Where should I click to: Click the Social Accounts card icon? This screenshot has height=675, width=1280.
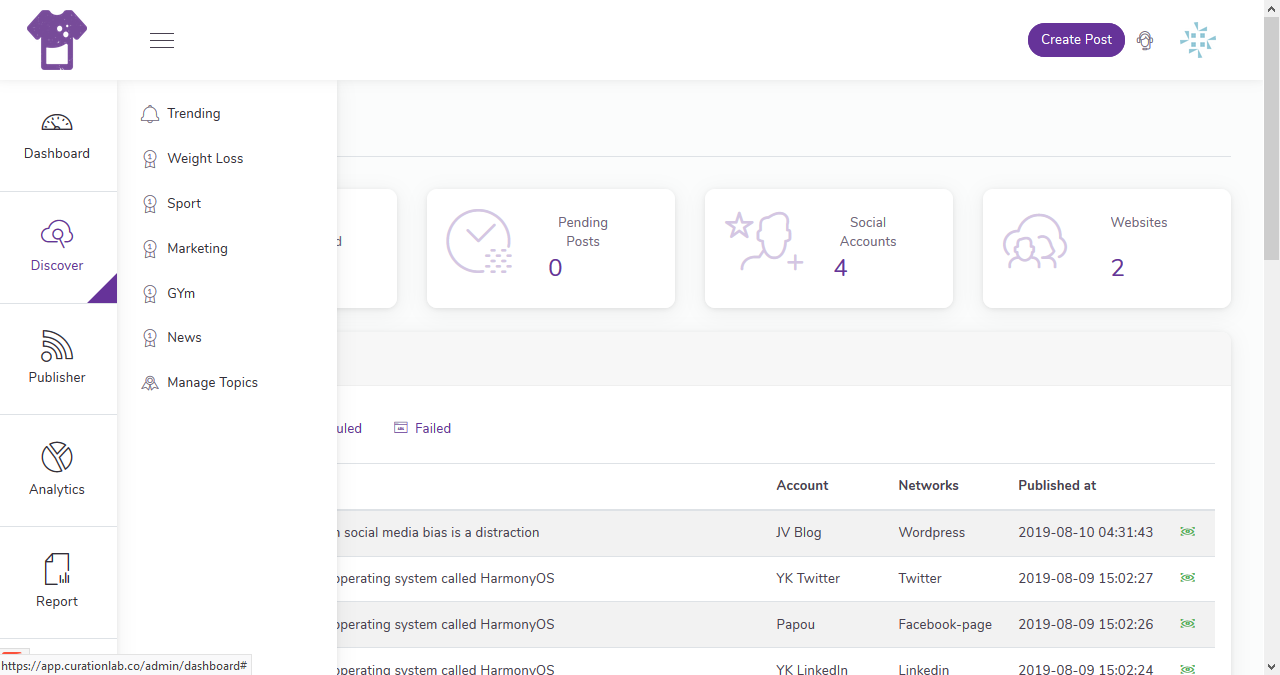[763, 242]
